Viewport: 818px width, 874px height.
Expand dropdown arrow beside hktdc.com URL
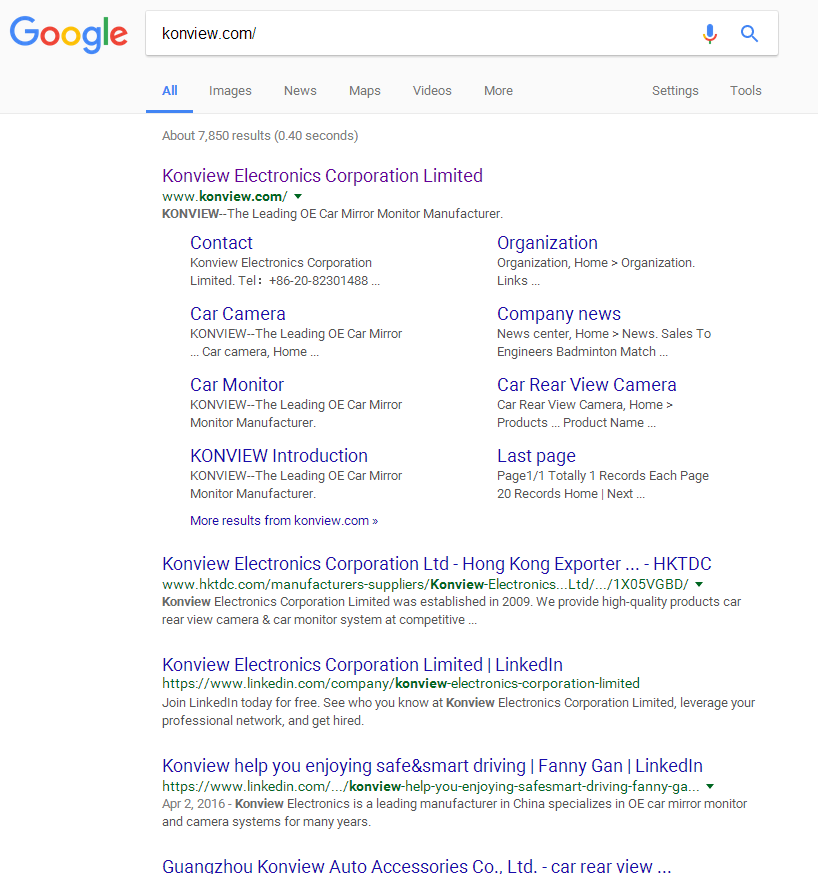point(699,584)
